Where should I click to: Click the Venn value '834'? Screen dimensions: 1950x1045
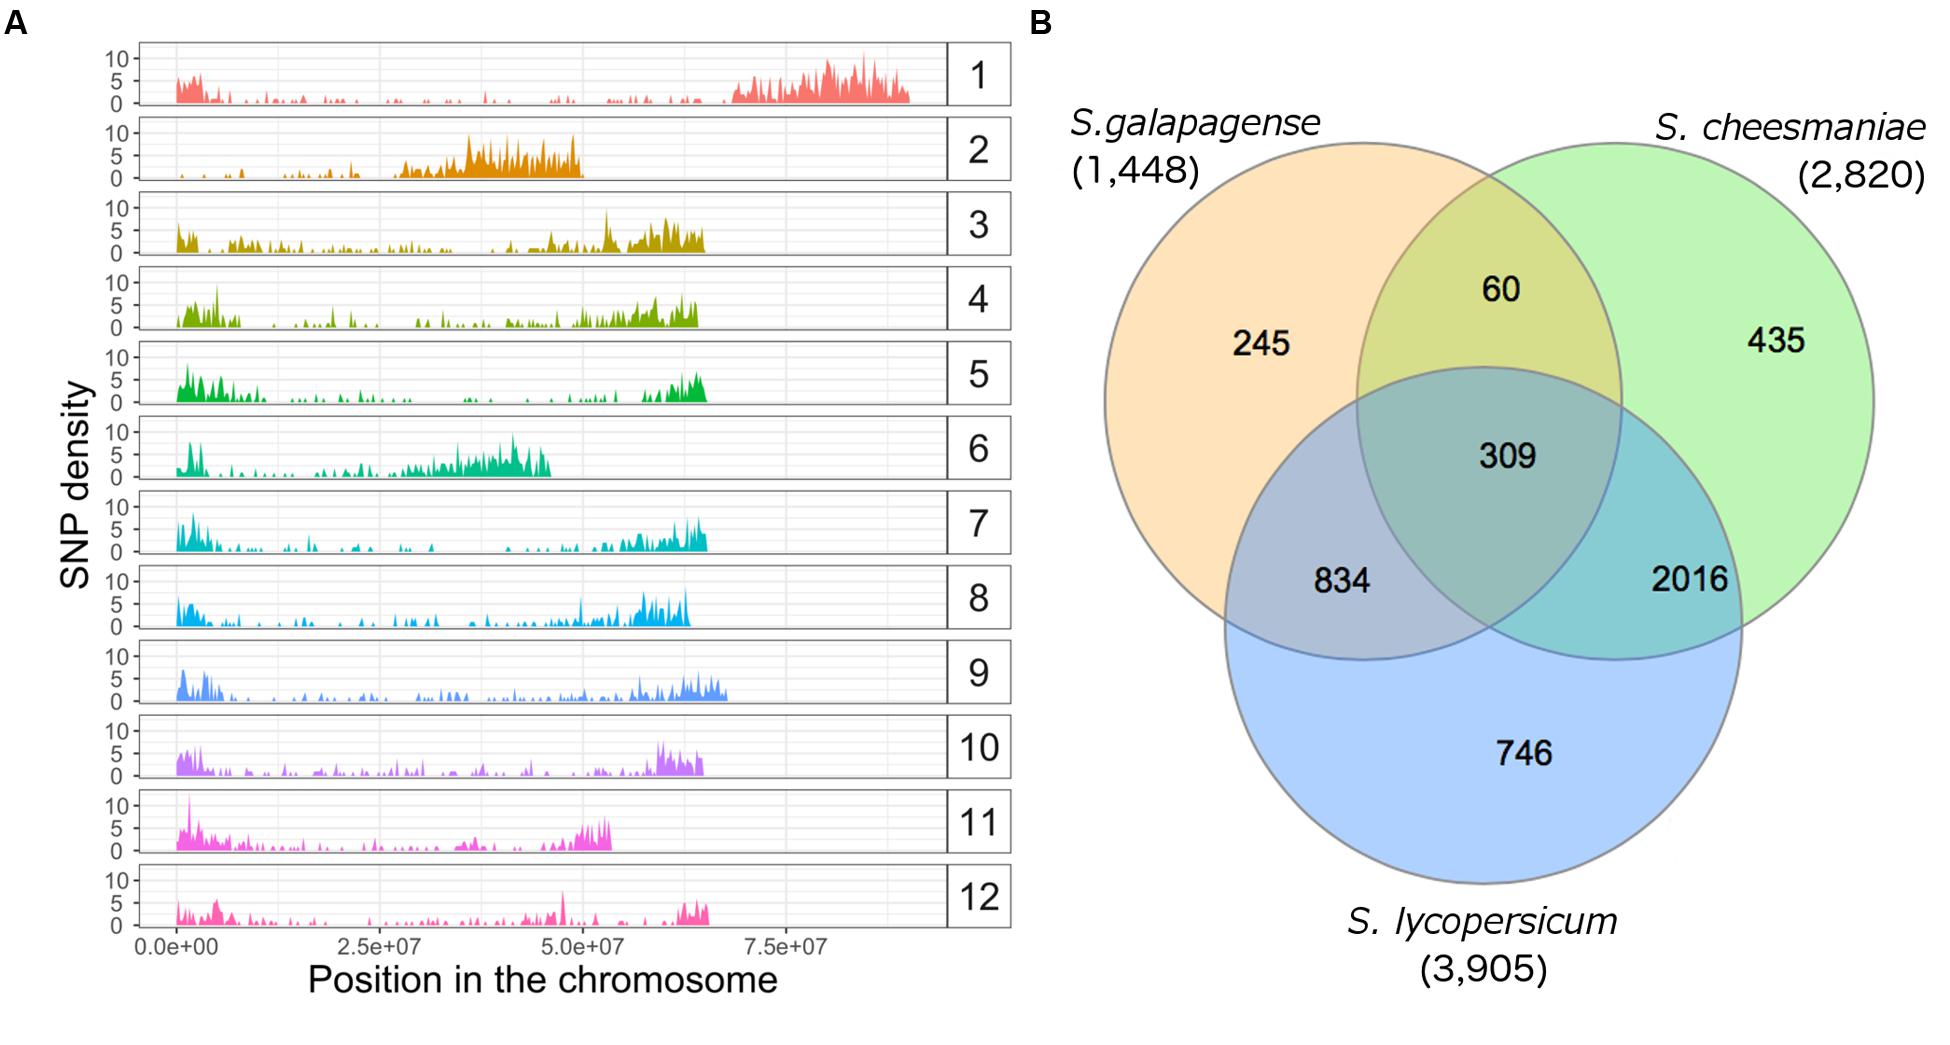coord(1341,581)
